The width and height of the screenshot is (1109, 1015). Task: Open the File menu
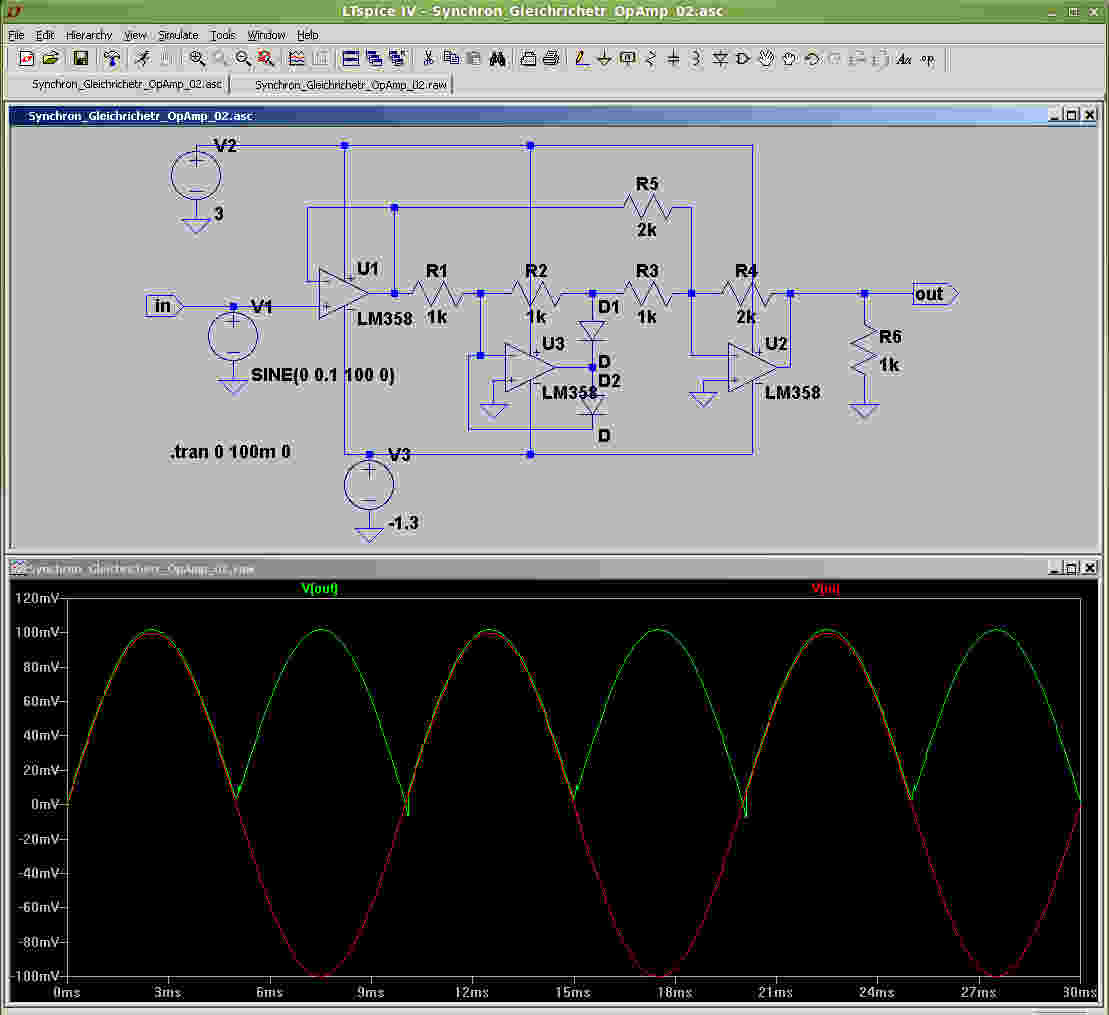click(x=16, y=35)
